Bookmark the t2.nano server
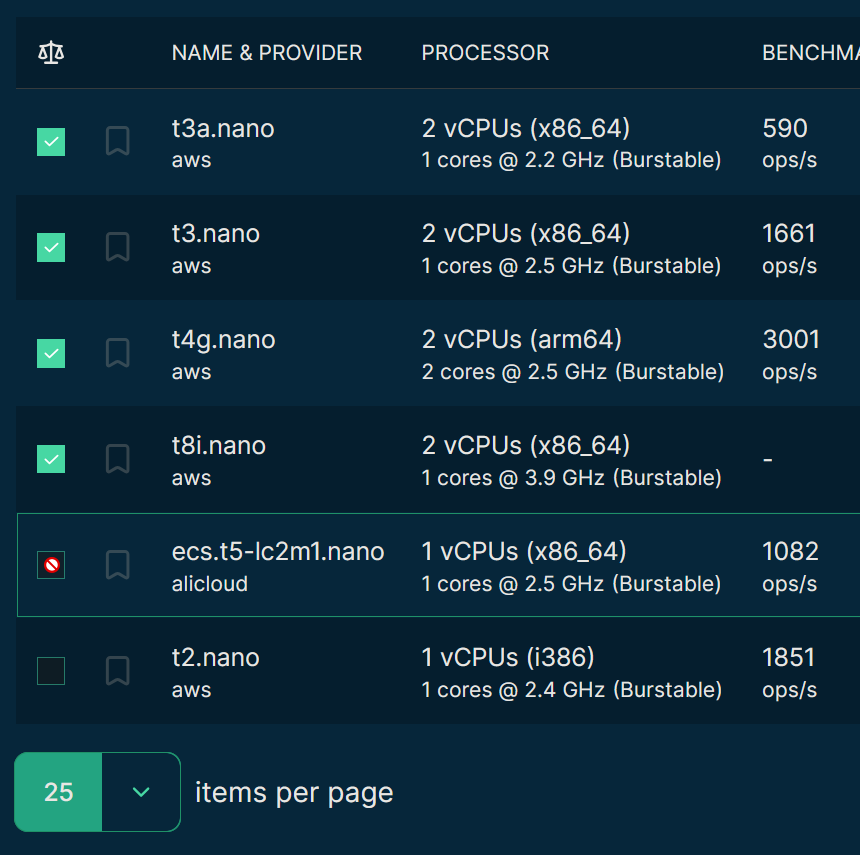The height and width of the screenshot is (855, 860). (117, 671)
